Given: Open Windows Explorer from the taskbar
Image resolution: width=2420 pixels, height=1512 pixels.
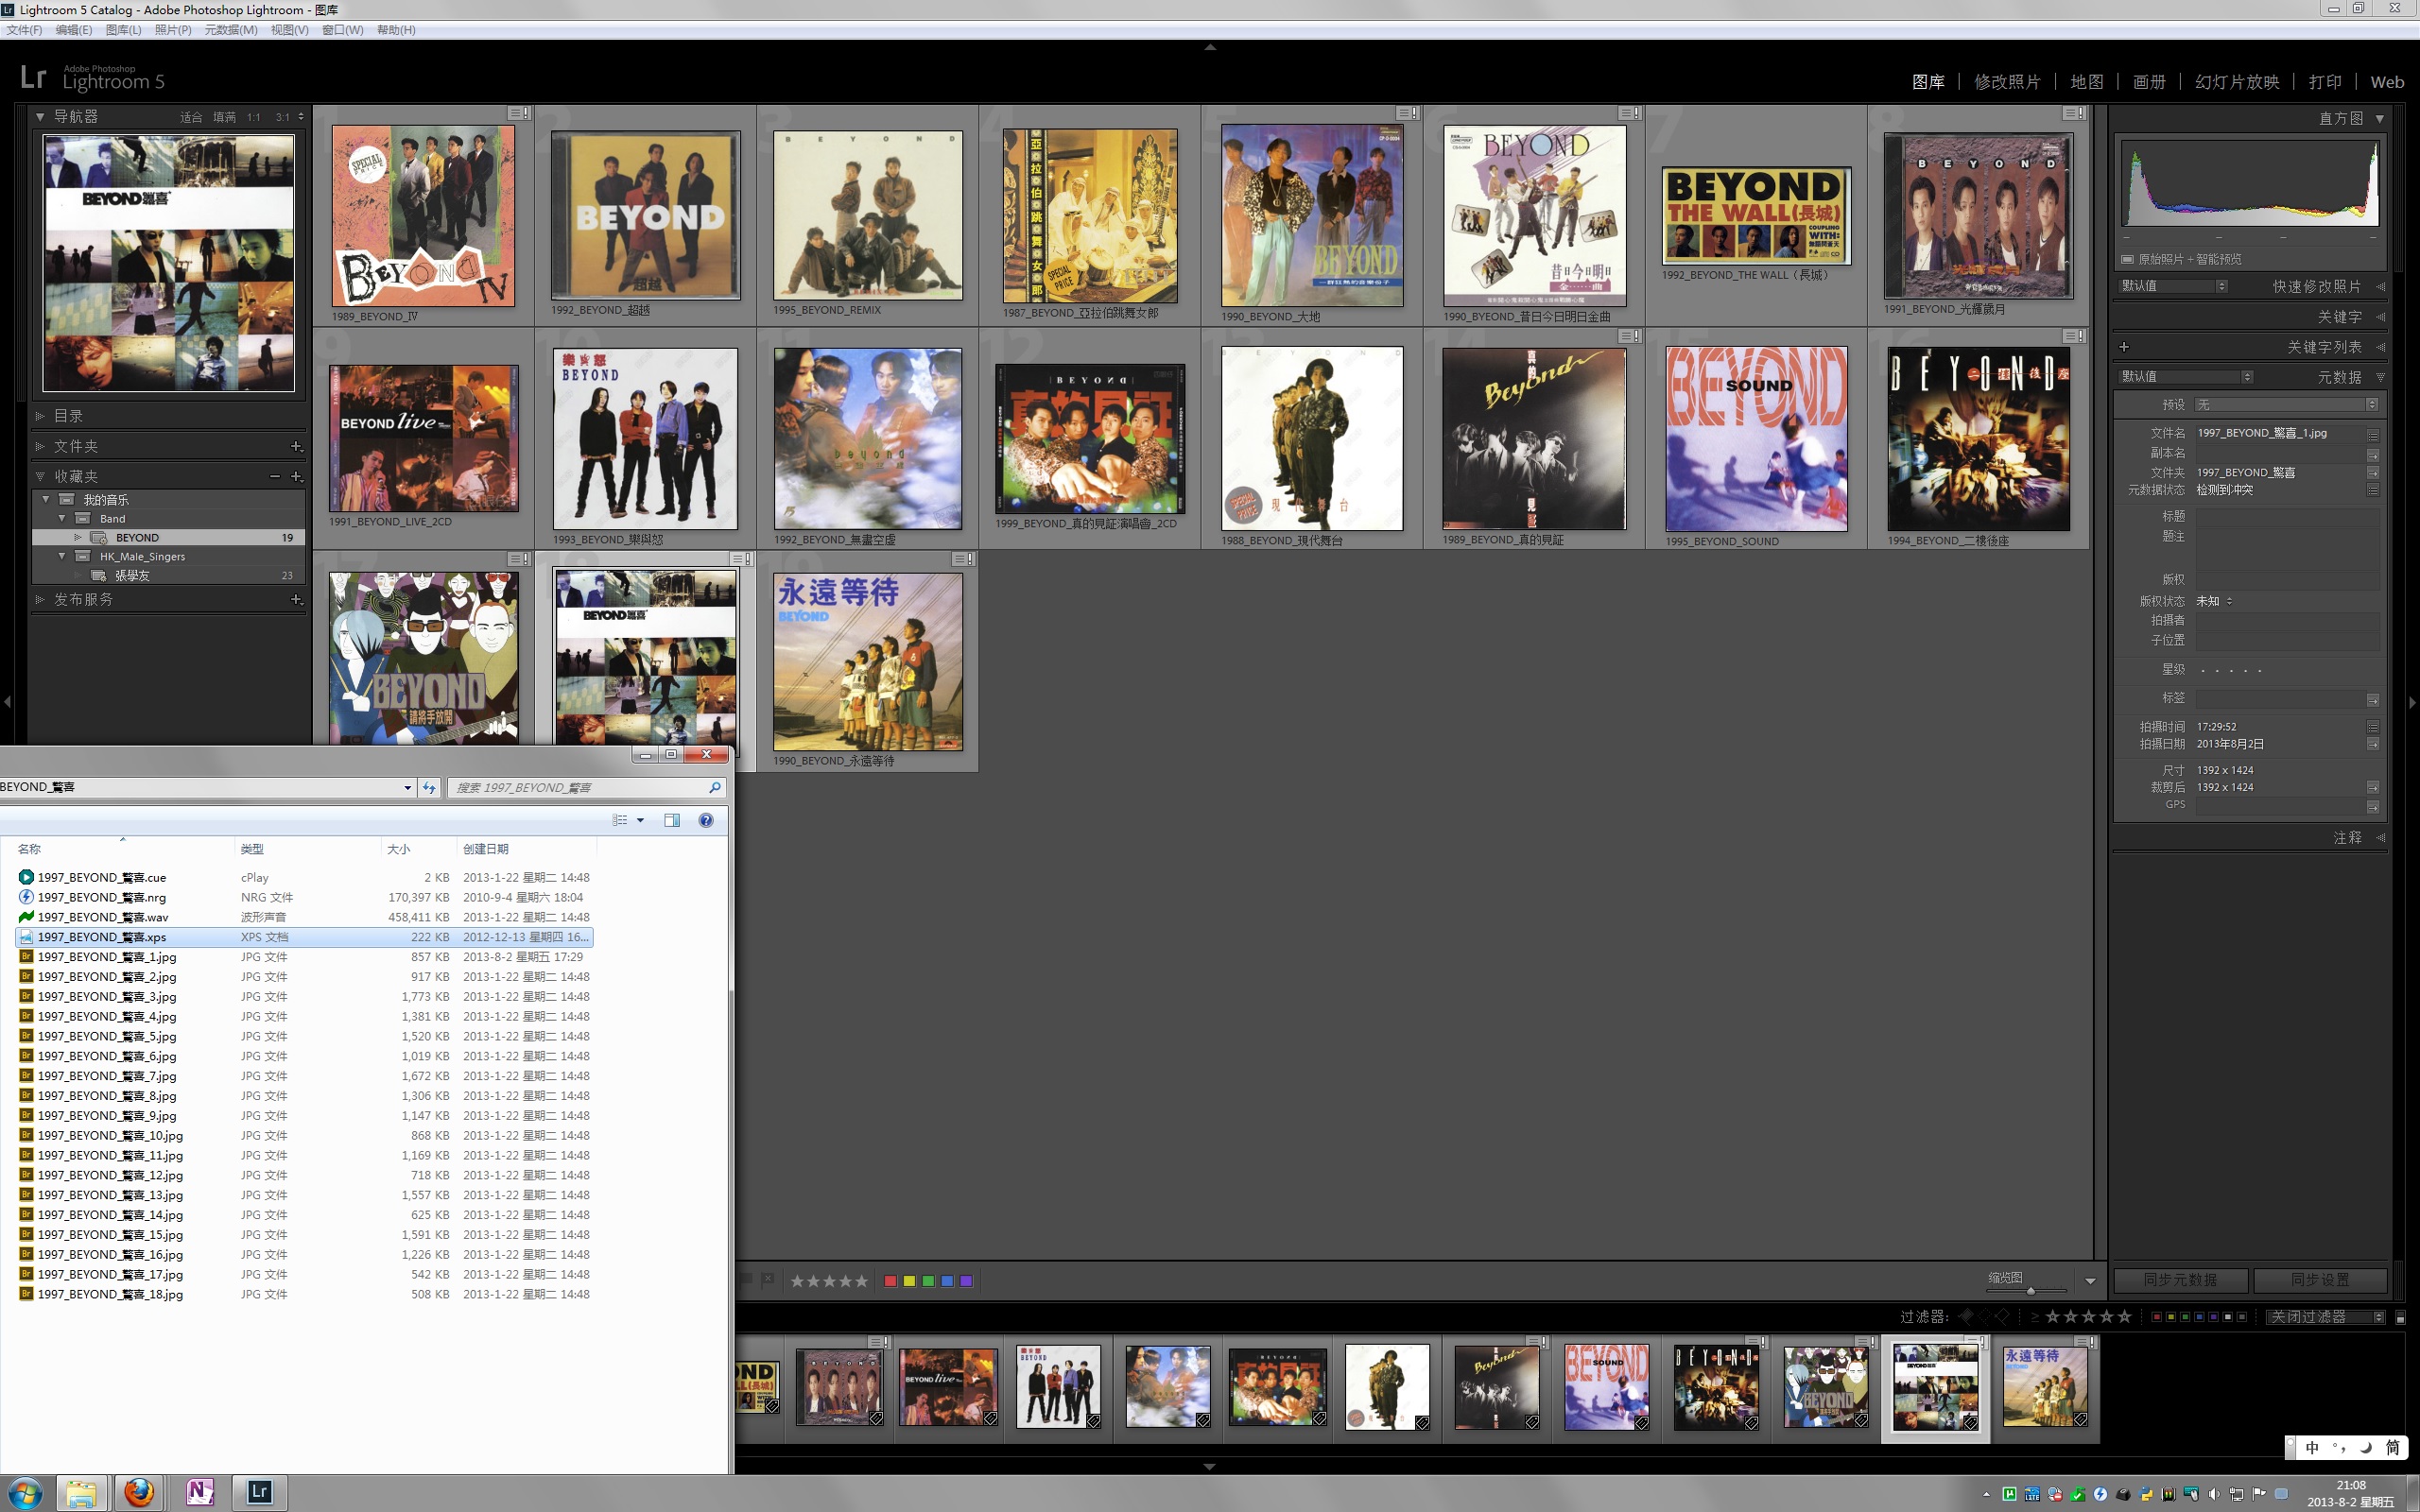Looking at the screenshot, I should pyautogui.click(x=81, y=1492).
